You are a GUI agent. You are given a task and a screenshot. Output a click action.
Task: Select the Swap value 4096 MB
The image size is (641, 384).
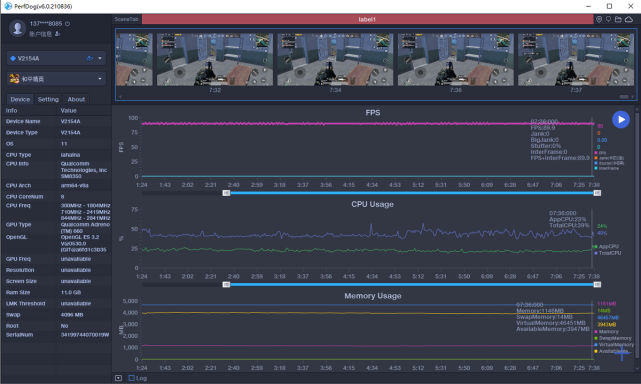(x=72, y=315)
